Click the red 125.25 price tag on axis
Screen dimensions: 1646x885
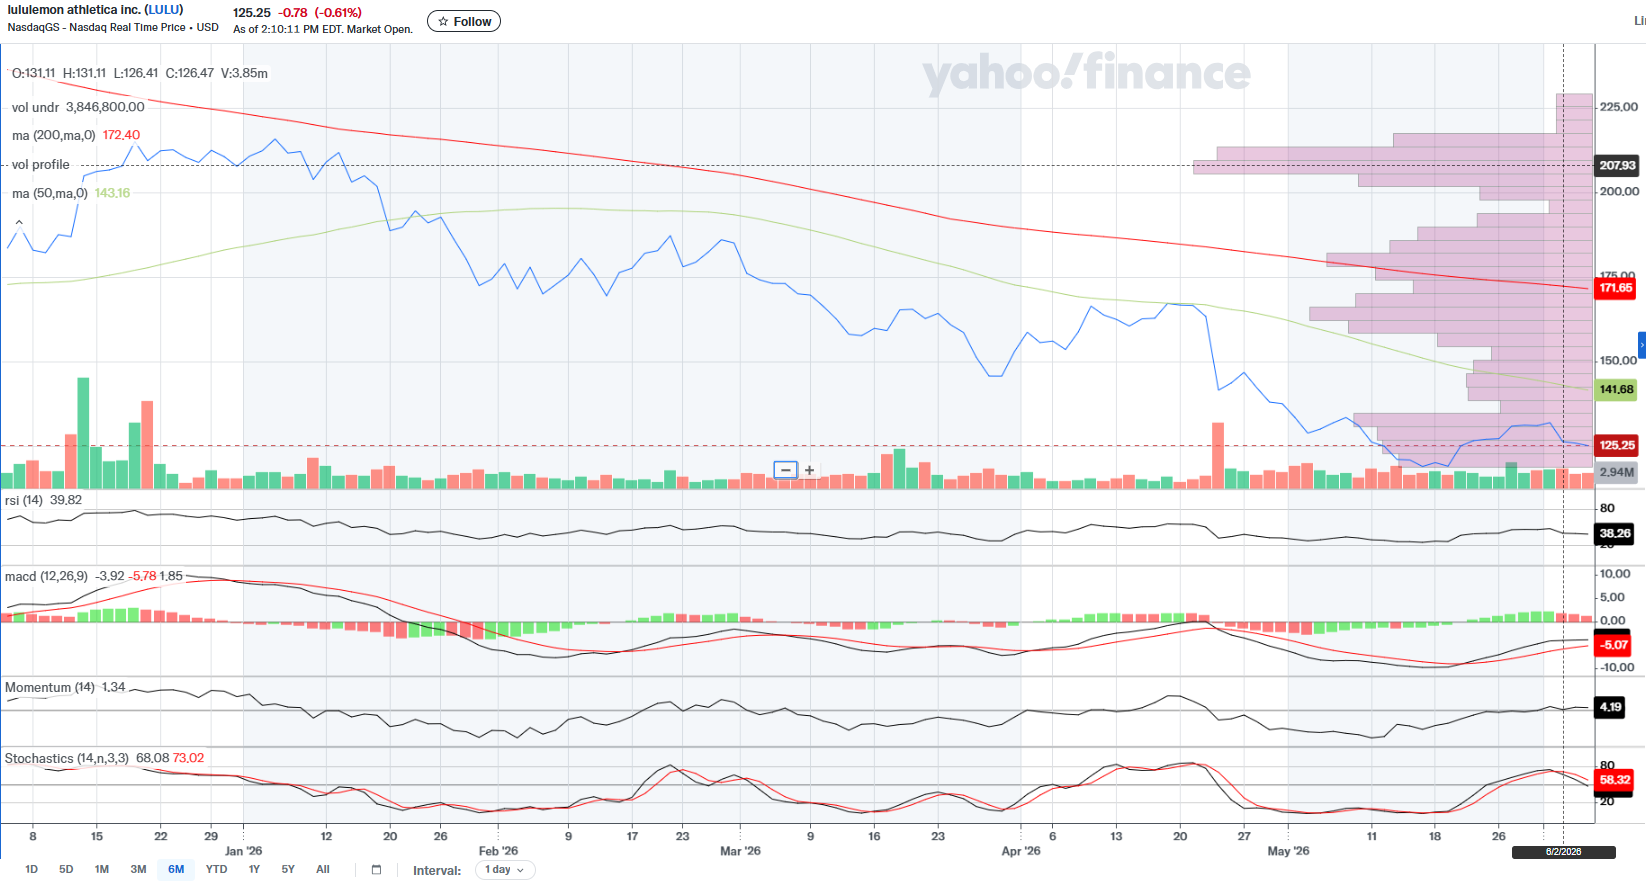pyautogui.click(x=1616, y=446)
